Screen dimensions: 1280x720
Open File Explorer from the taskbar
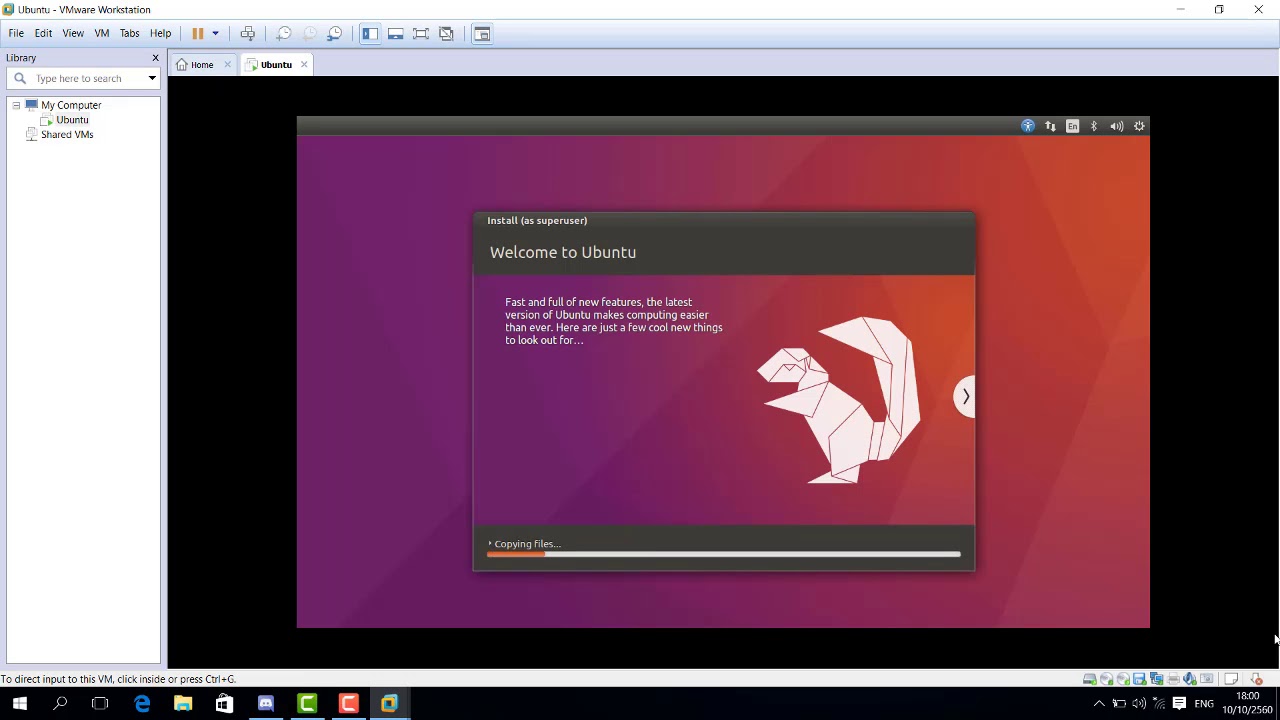pos(183,704)
